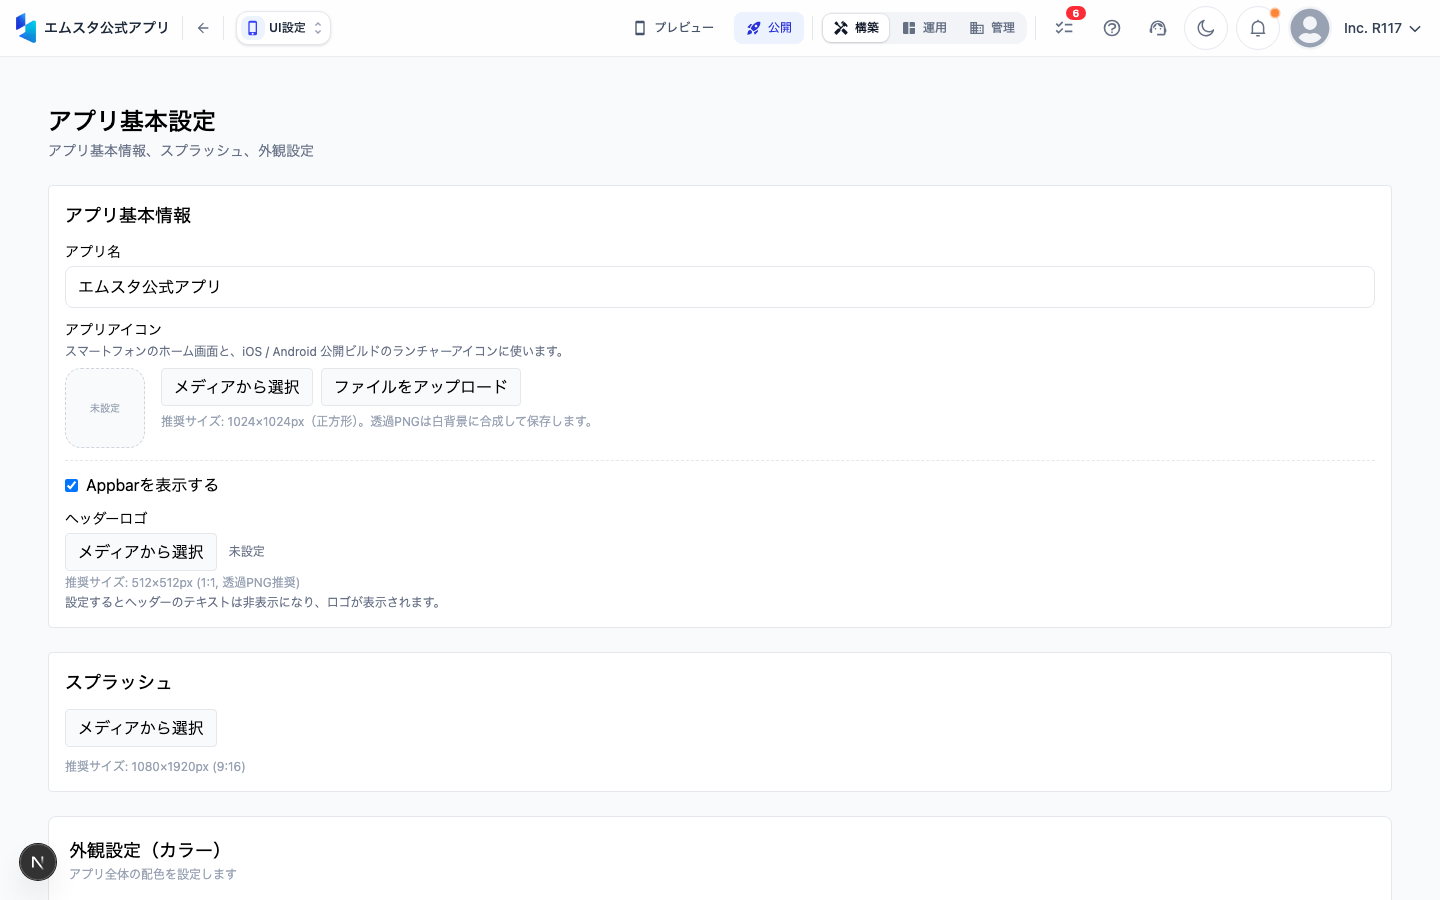Screen dimensions: 1440x900
Task: Open the UI設定 section dropdown
Action: pos(284,28)
